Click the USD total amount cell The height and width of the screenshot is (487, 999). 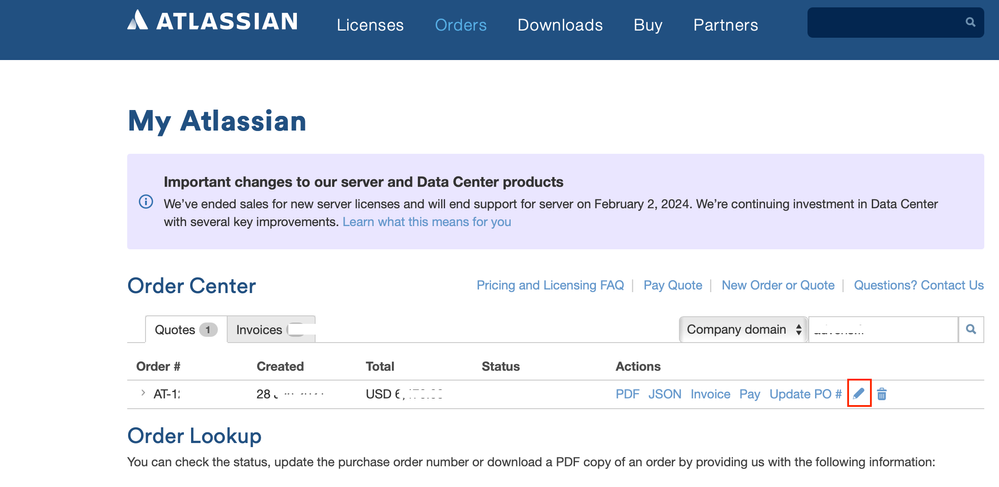click(404, 394)
